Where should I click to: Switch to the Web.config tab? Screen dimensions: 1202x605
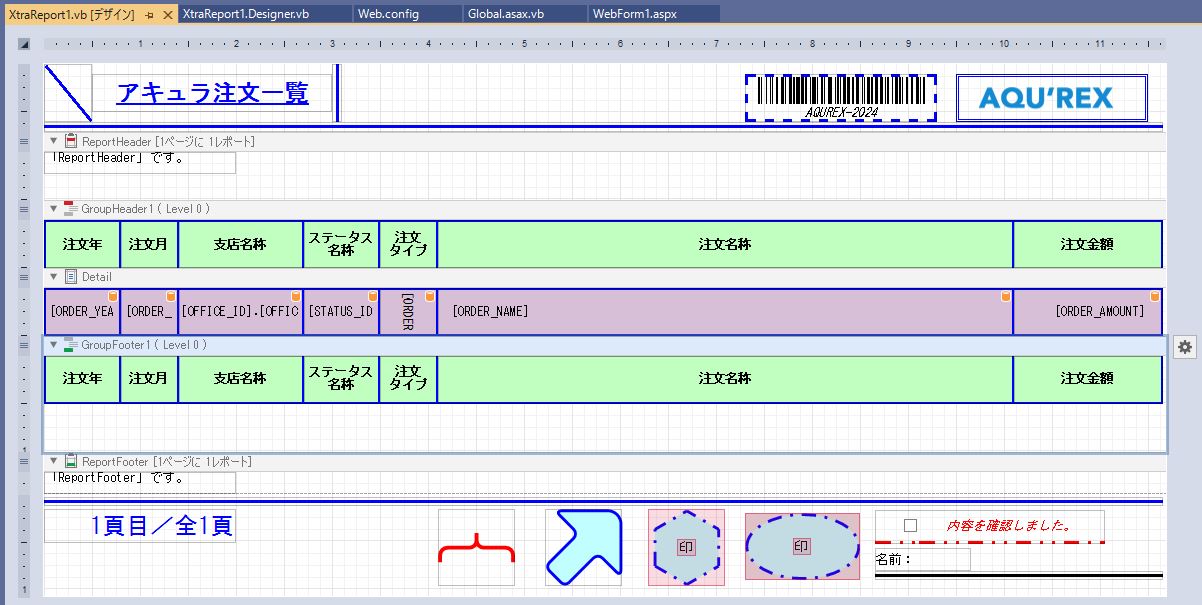pyautogui.click(x=389, y=14)
